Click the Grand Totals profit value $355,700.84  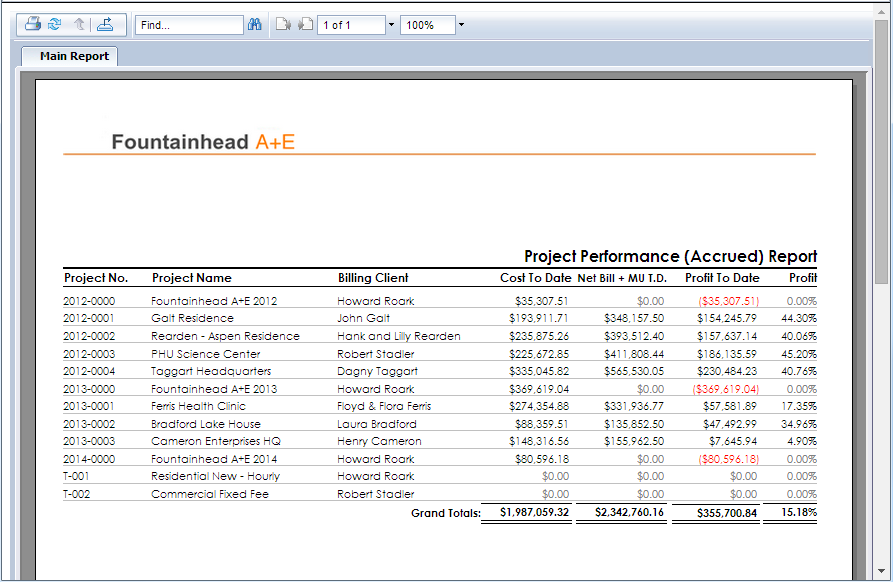[715, 513]
